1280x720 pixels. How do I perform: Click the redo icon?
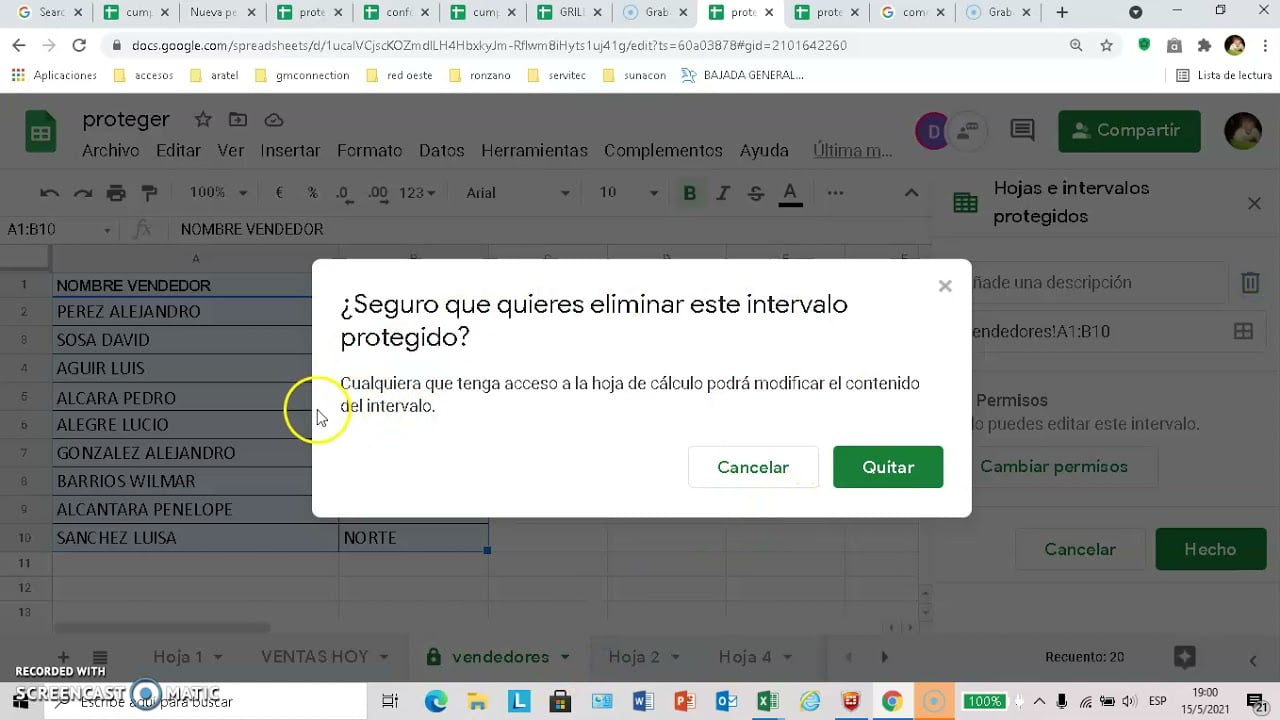pyautogui.click(x=83, y=193)
